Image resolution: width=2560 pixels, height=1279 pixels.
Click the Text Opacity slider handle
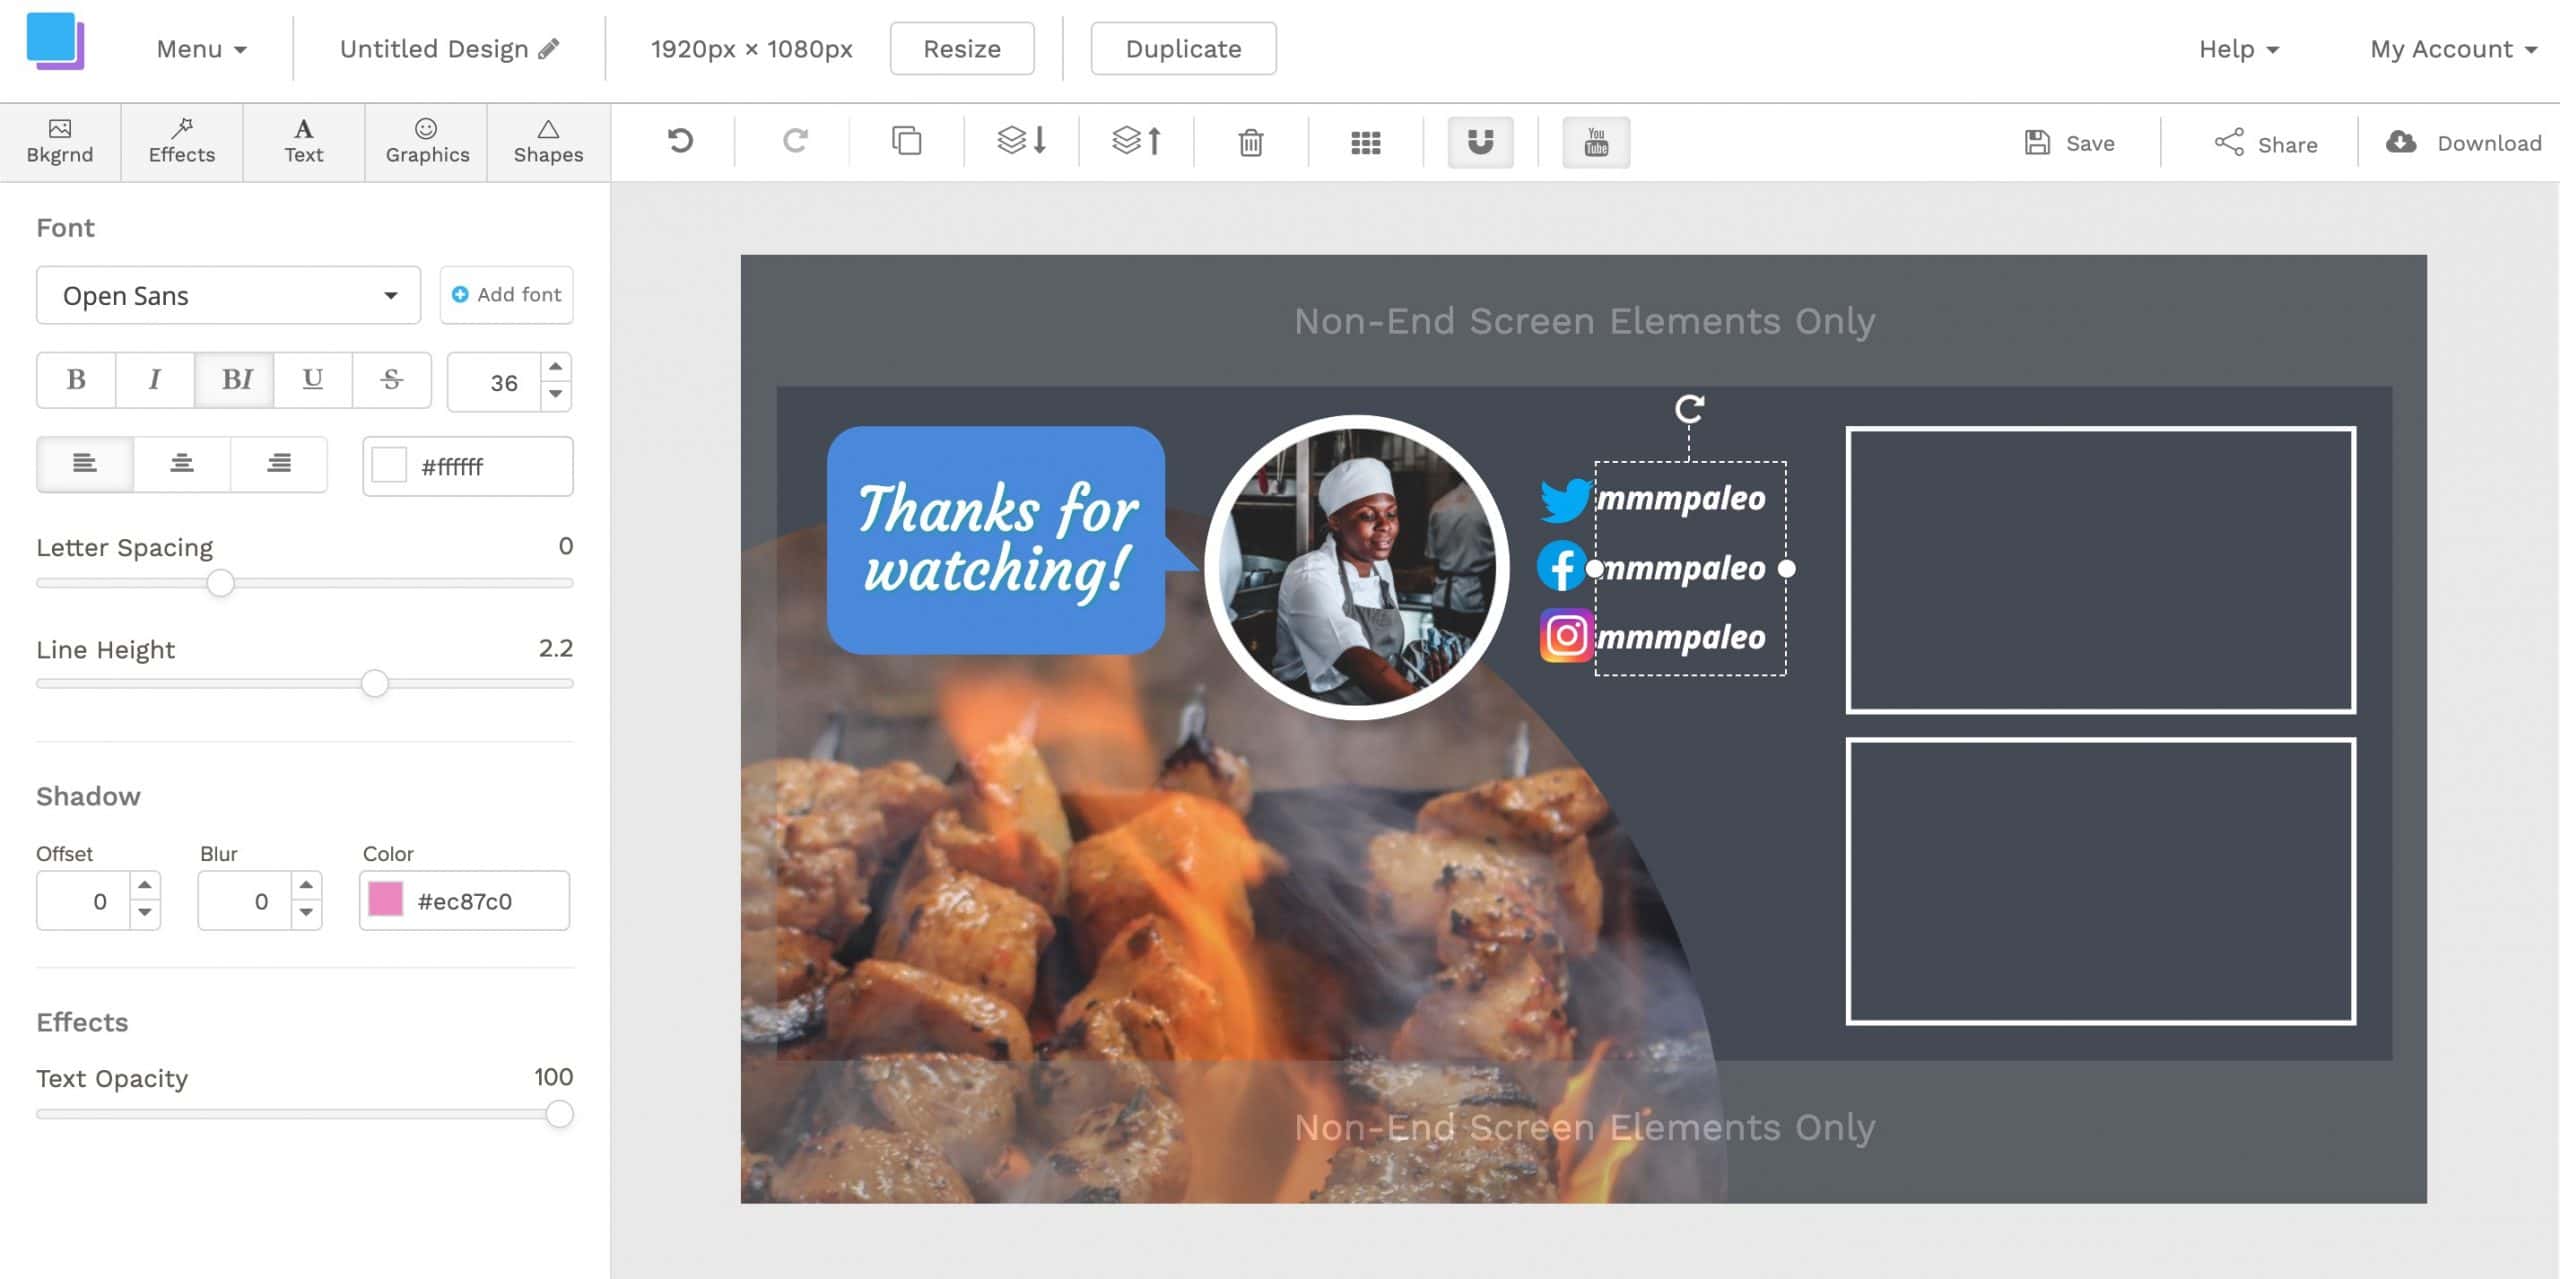560,1114
